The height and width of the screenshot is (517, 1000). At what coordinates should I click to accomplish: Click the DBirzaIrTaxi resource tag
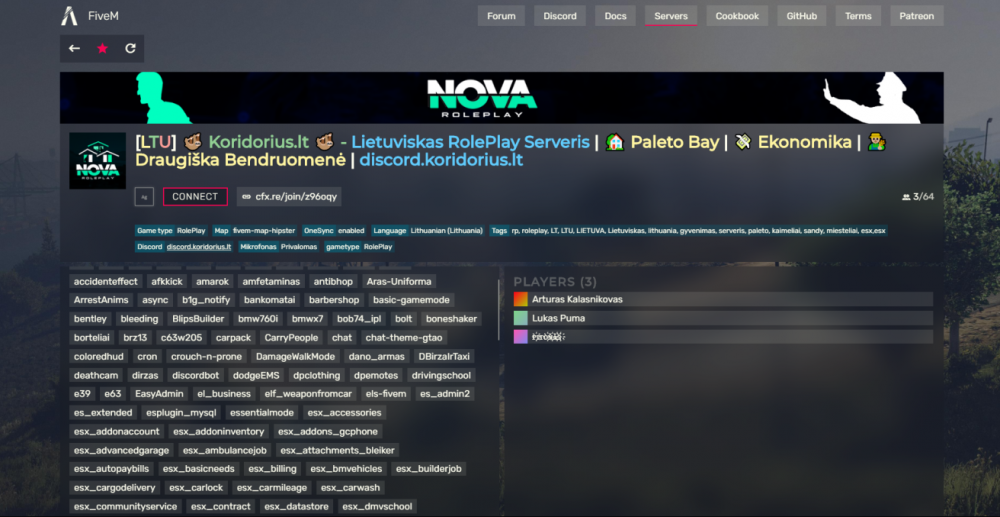445,356
